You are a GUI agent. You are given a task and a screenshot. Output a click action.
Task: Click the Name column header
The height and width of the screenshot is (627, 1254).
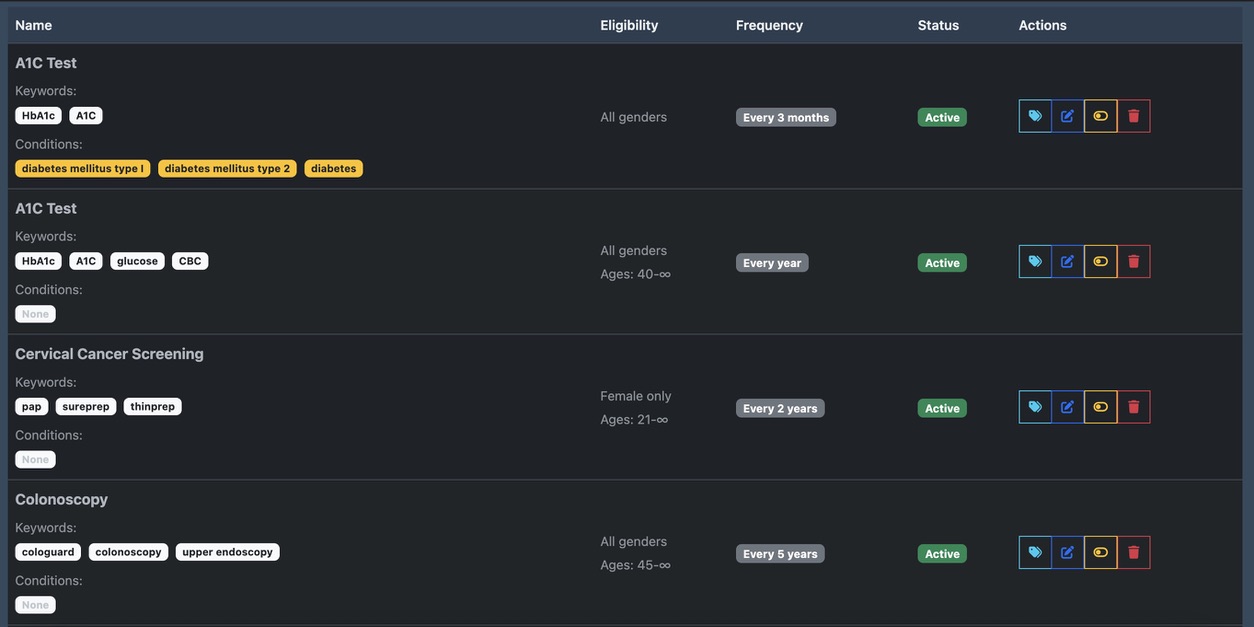tap(34, 25)
